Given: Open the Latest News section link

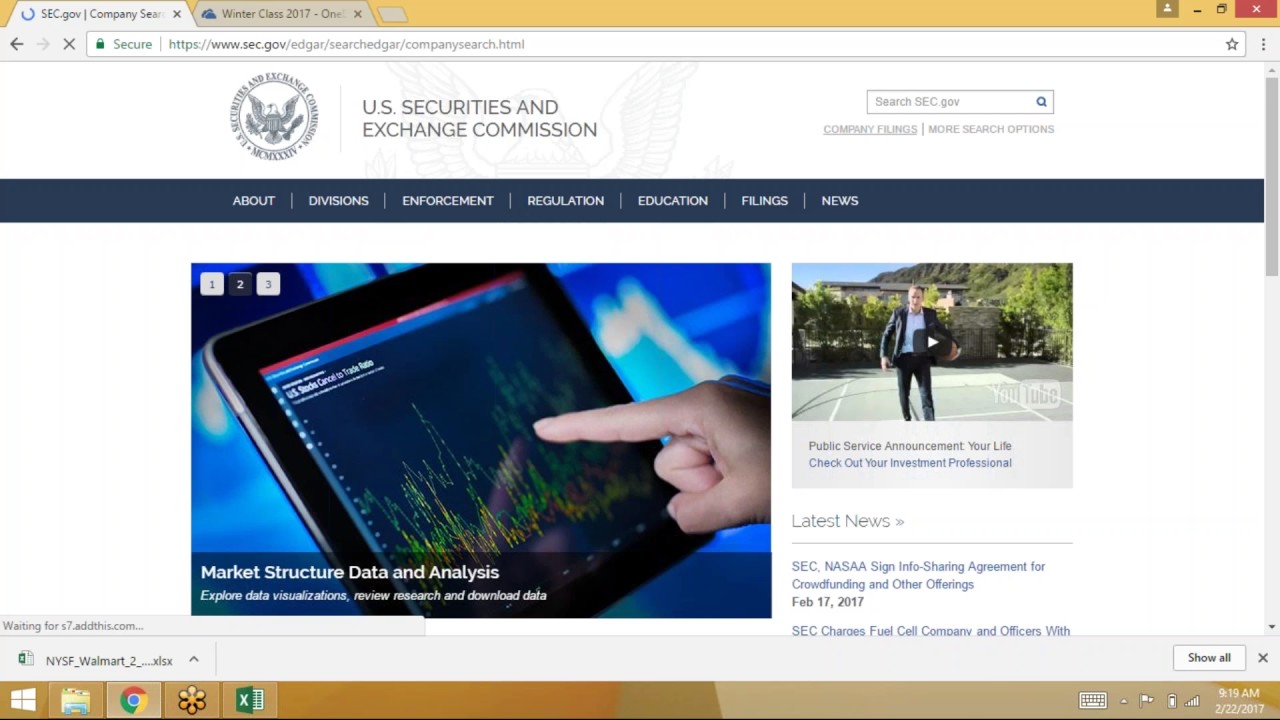Looking at the screenshot, I should [x=848, y=521].
